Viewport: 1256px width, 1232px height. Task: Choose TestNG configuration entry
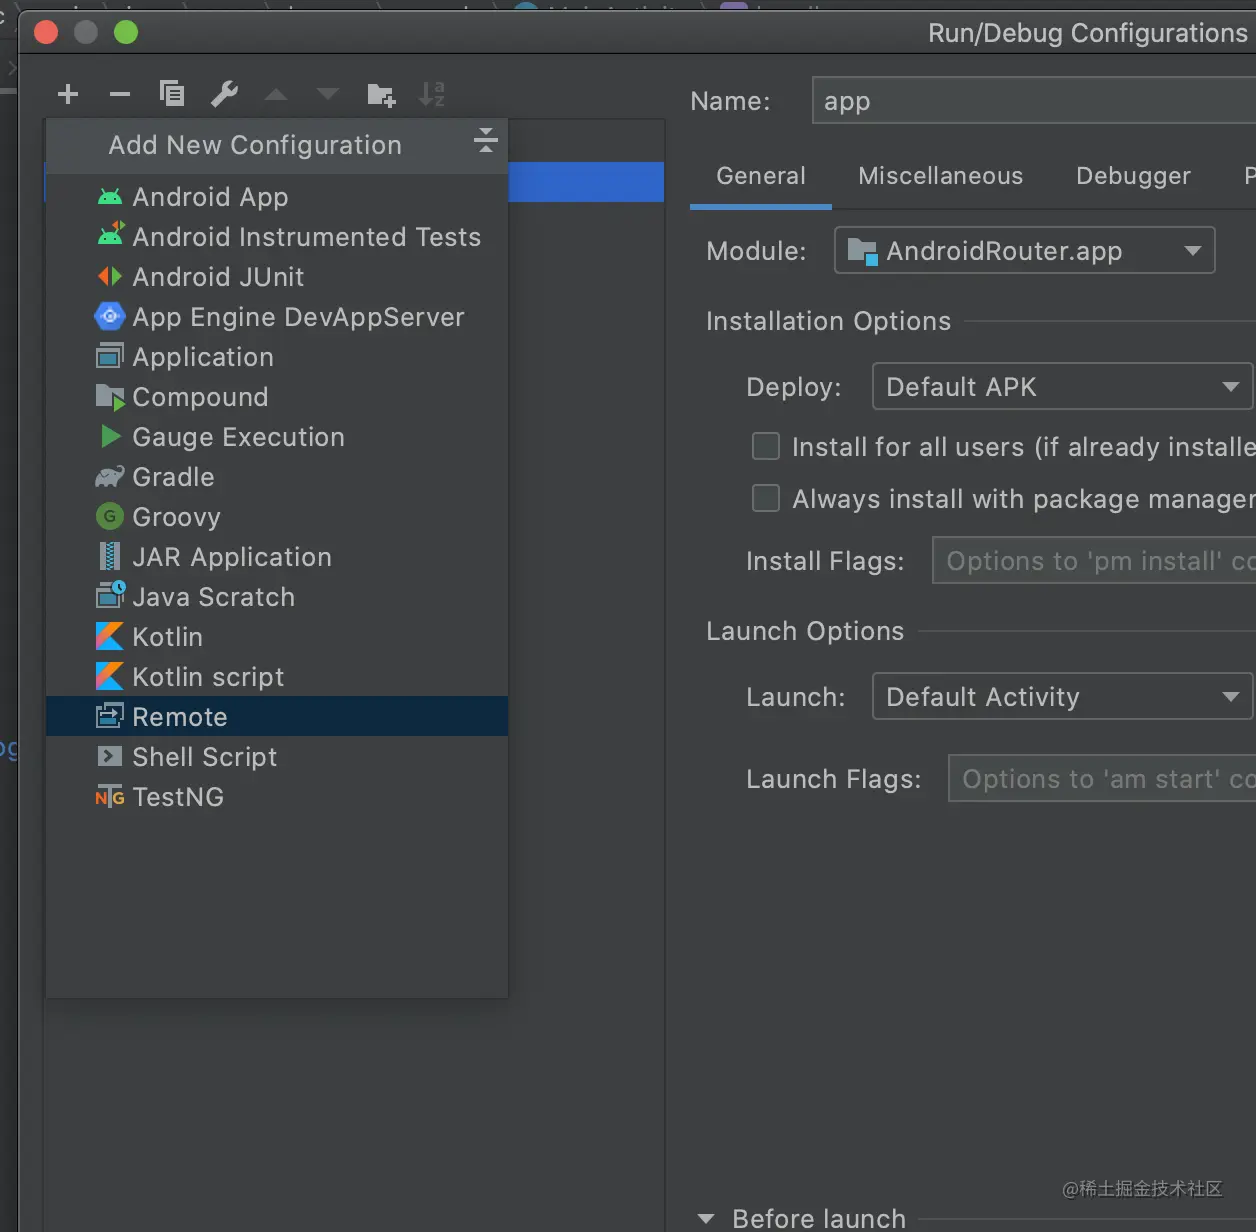coord(277,797)
